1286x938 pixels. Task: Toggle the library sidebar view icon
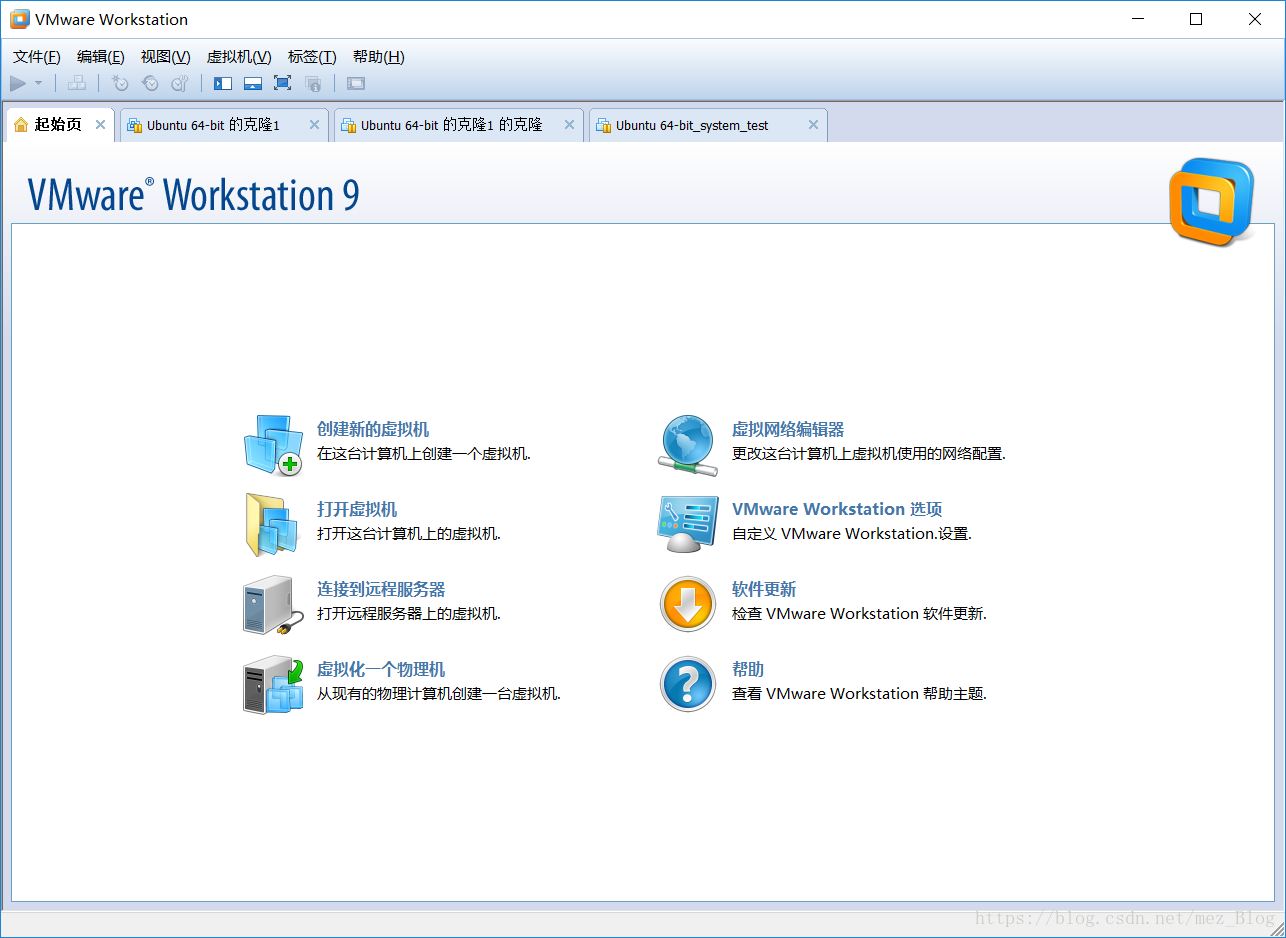[x=223, y=84]
